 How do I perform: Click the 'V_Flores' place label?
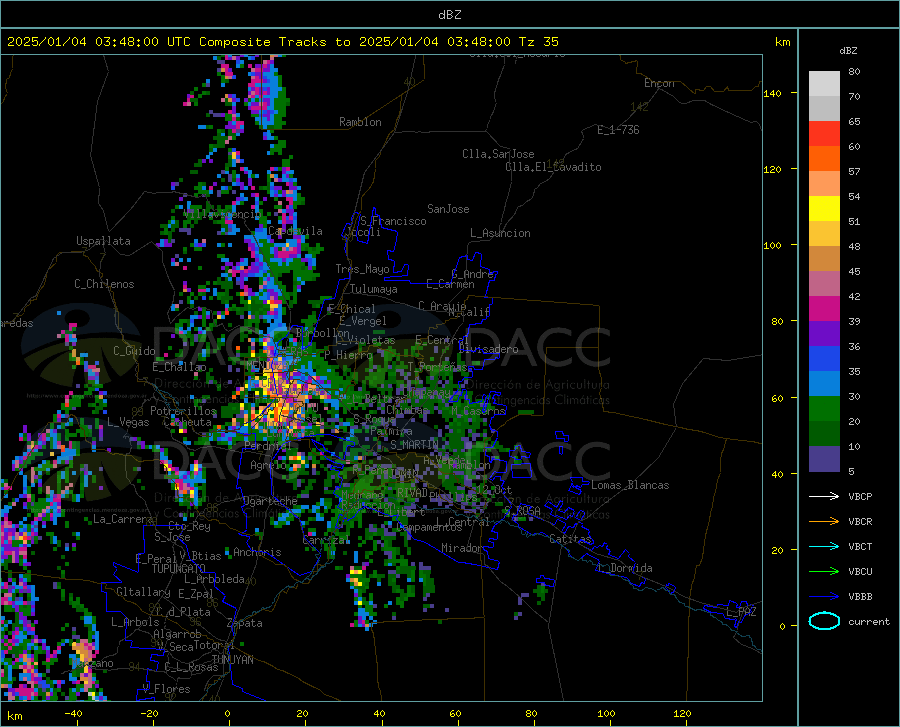[x=166, y=689]
